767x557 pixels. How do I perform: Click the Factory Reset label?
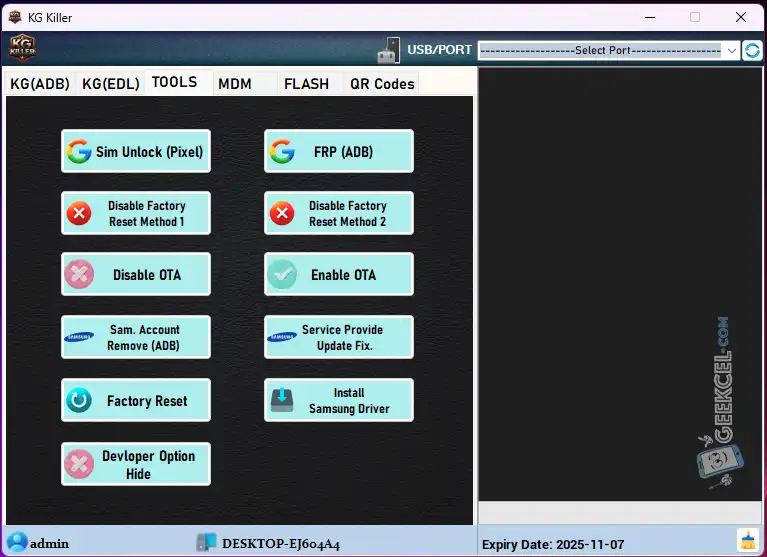pyautogui.click(x=147, y=401)
